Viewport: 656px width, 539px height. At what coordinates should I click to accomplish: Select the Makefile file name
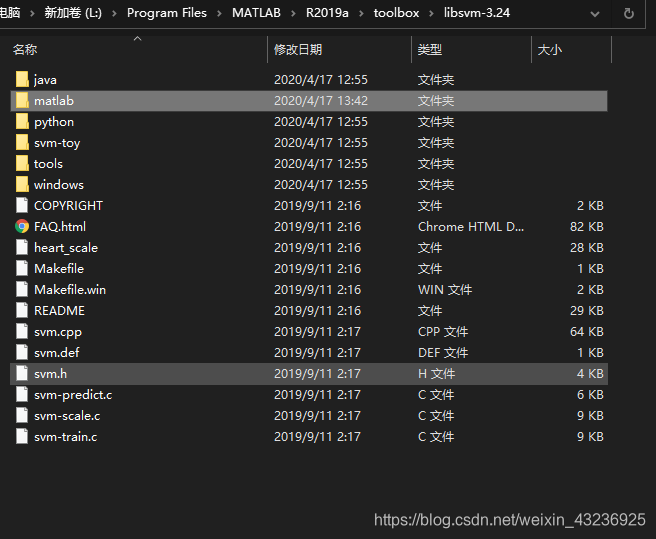click(x=59, y=269)
